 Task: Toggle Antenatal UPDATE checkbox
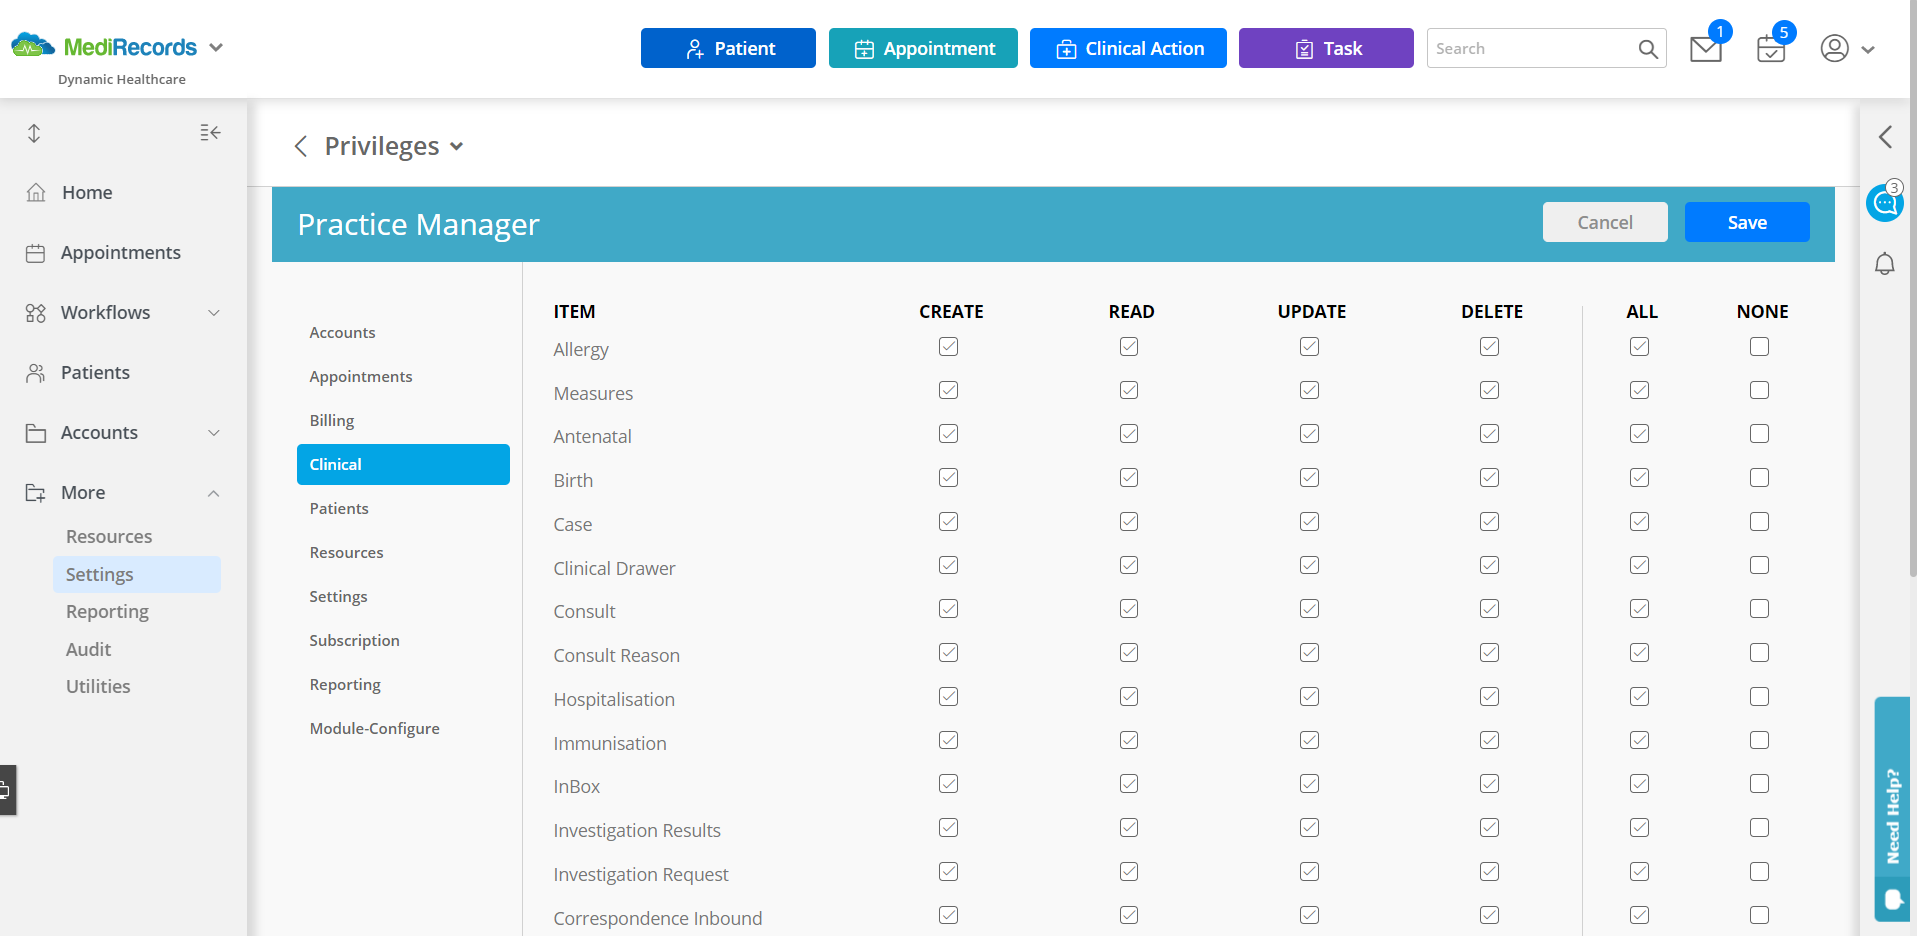[1310, 434]
